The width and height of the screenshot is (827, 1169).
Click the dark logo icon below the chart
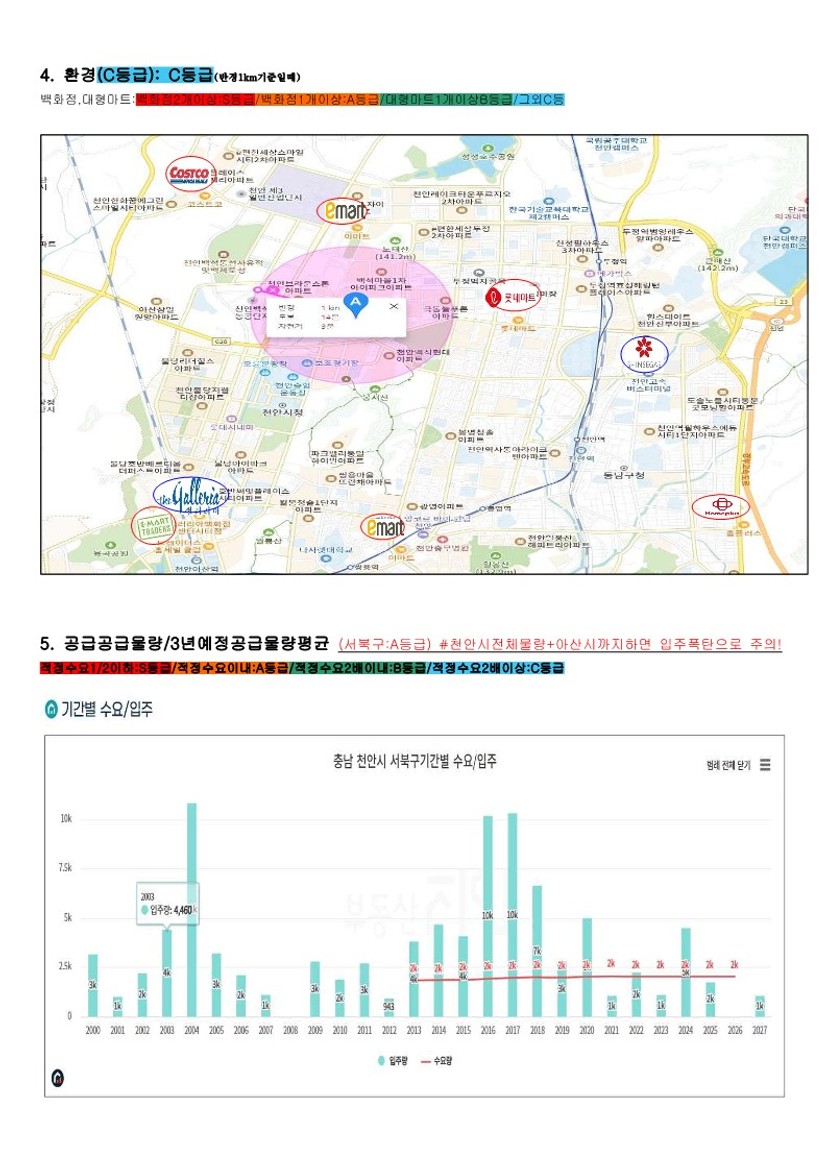pyautogui.click(x=57, y=1077)
